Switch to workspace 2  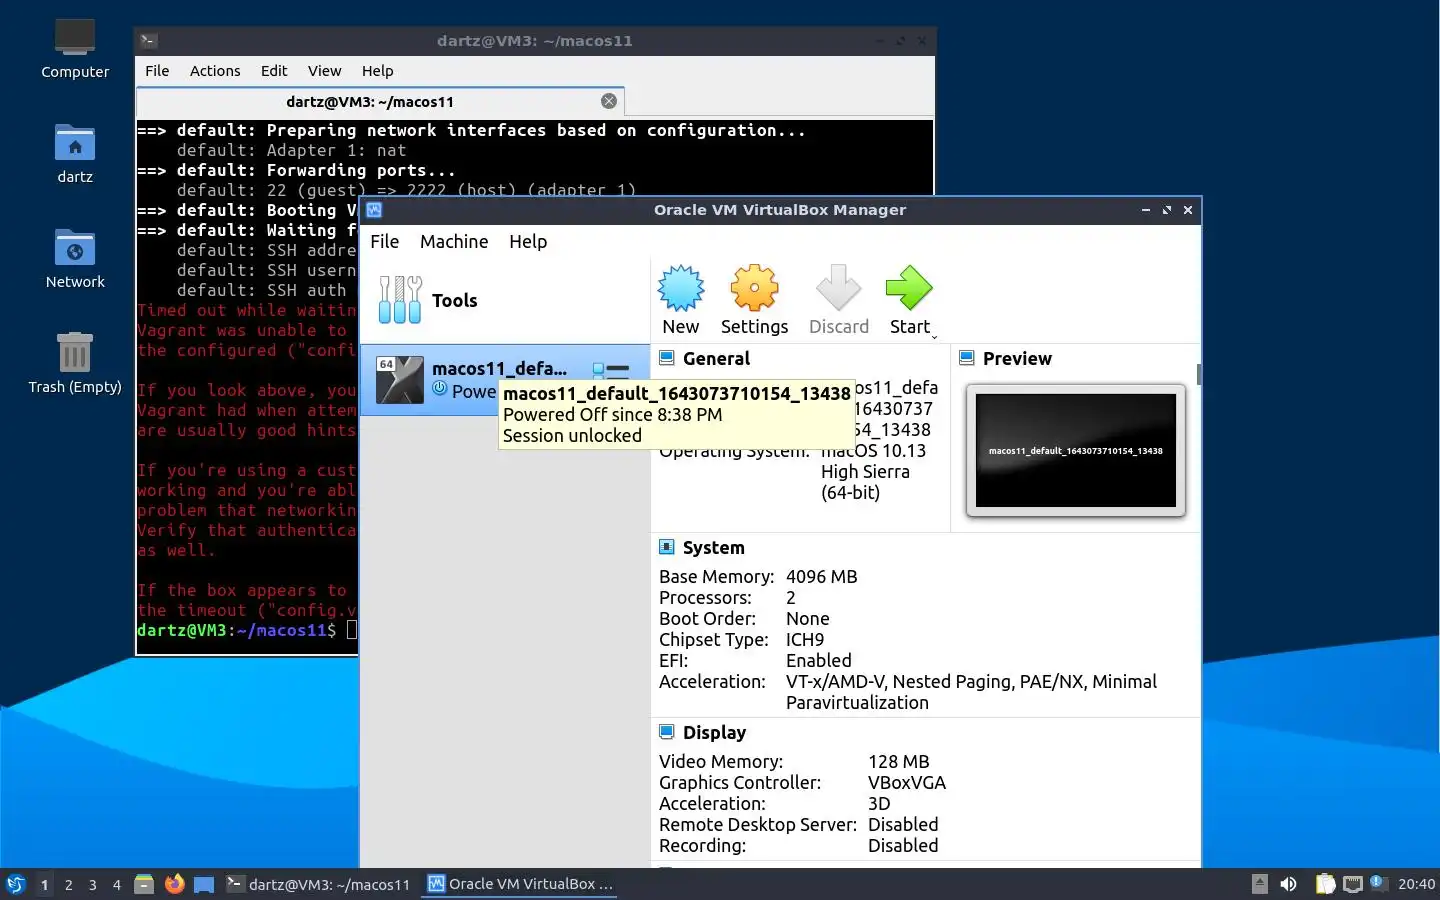pyautogui.click(x=68, y=884)
